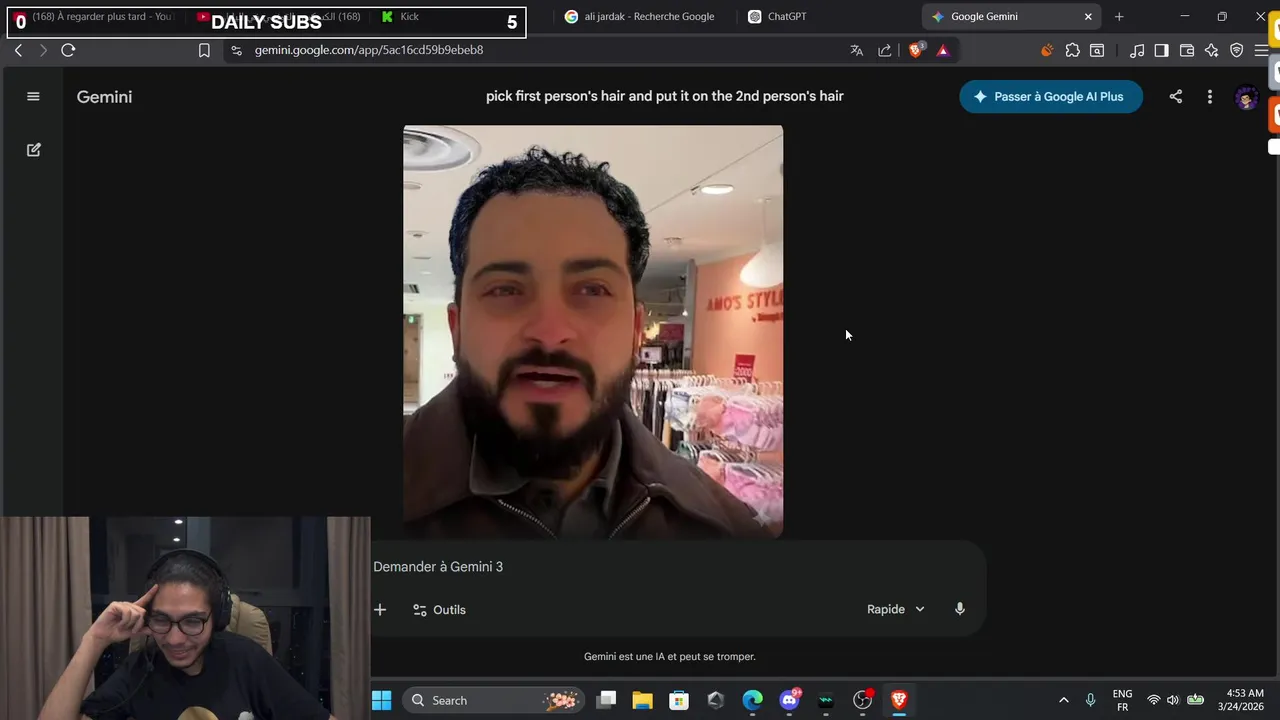1280x720 pixels.
Task: Expand the Rapide model selector dropdown
Action: [x=896, y=609]
